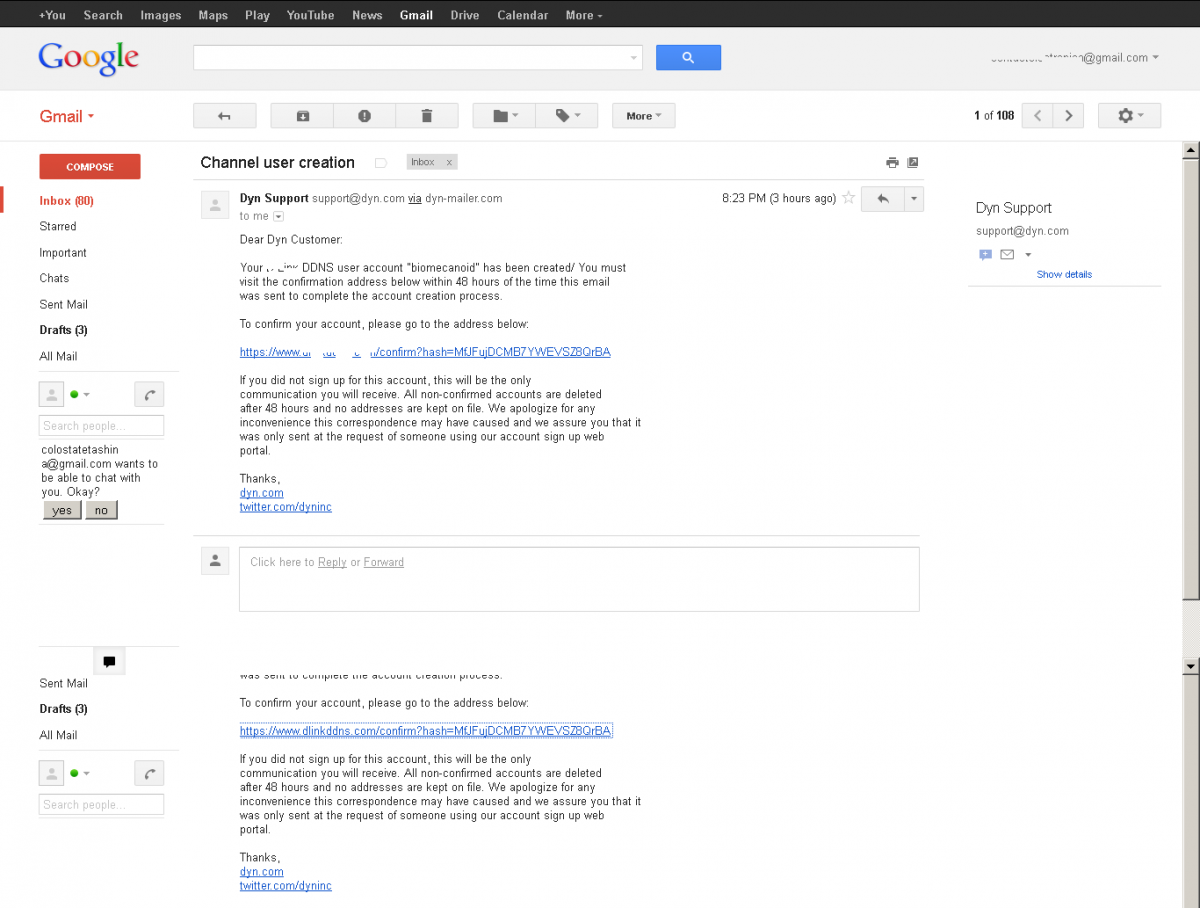Click the Google logo

click(88, 58)
